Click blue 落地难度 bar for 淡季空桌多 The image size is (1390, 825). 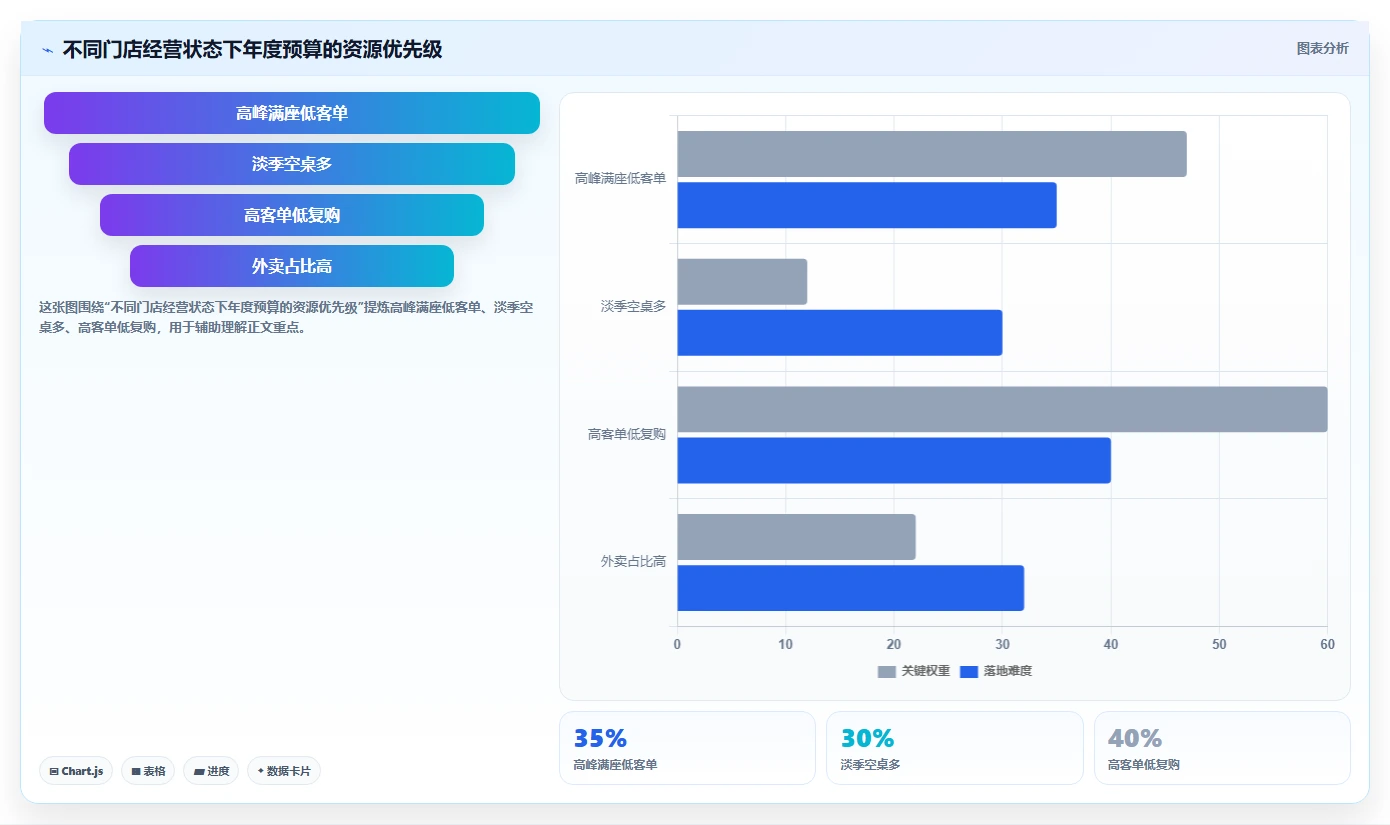pos(840,333)
